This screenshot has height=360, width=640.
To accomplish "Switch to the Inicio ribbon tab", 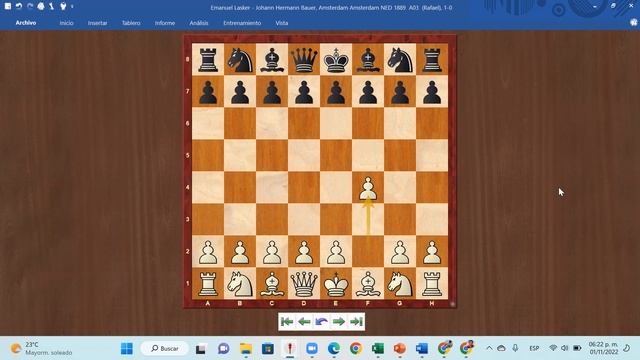I will click(67, 23).
